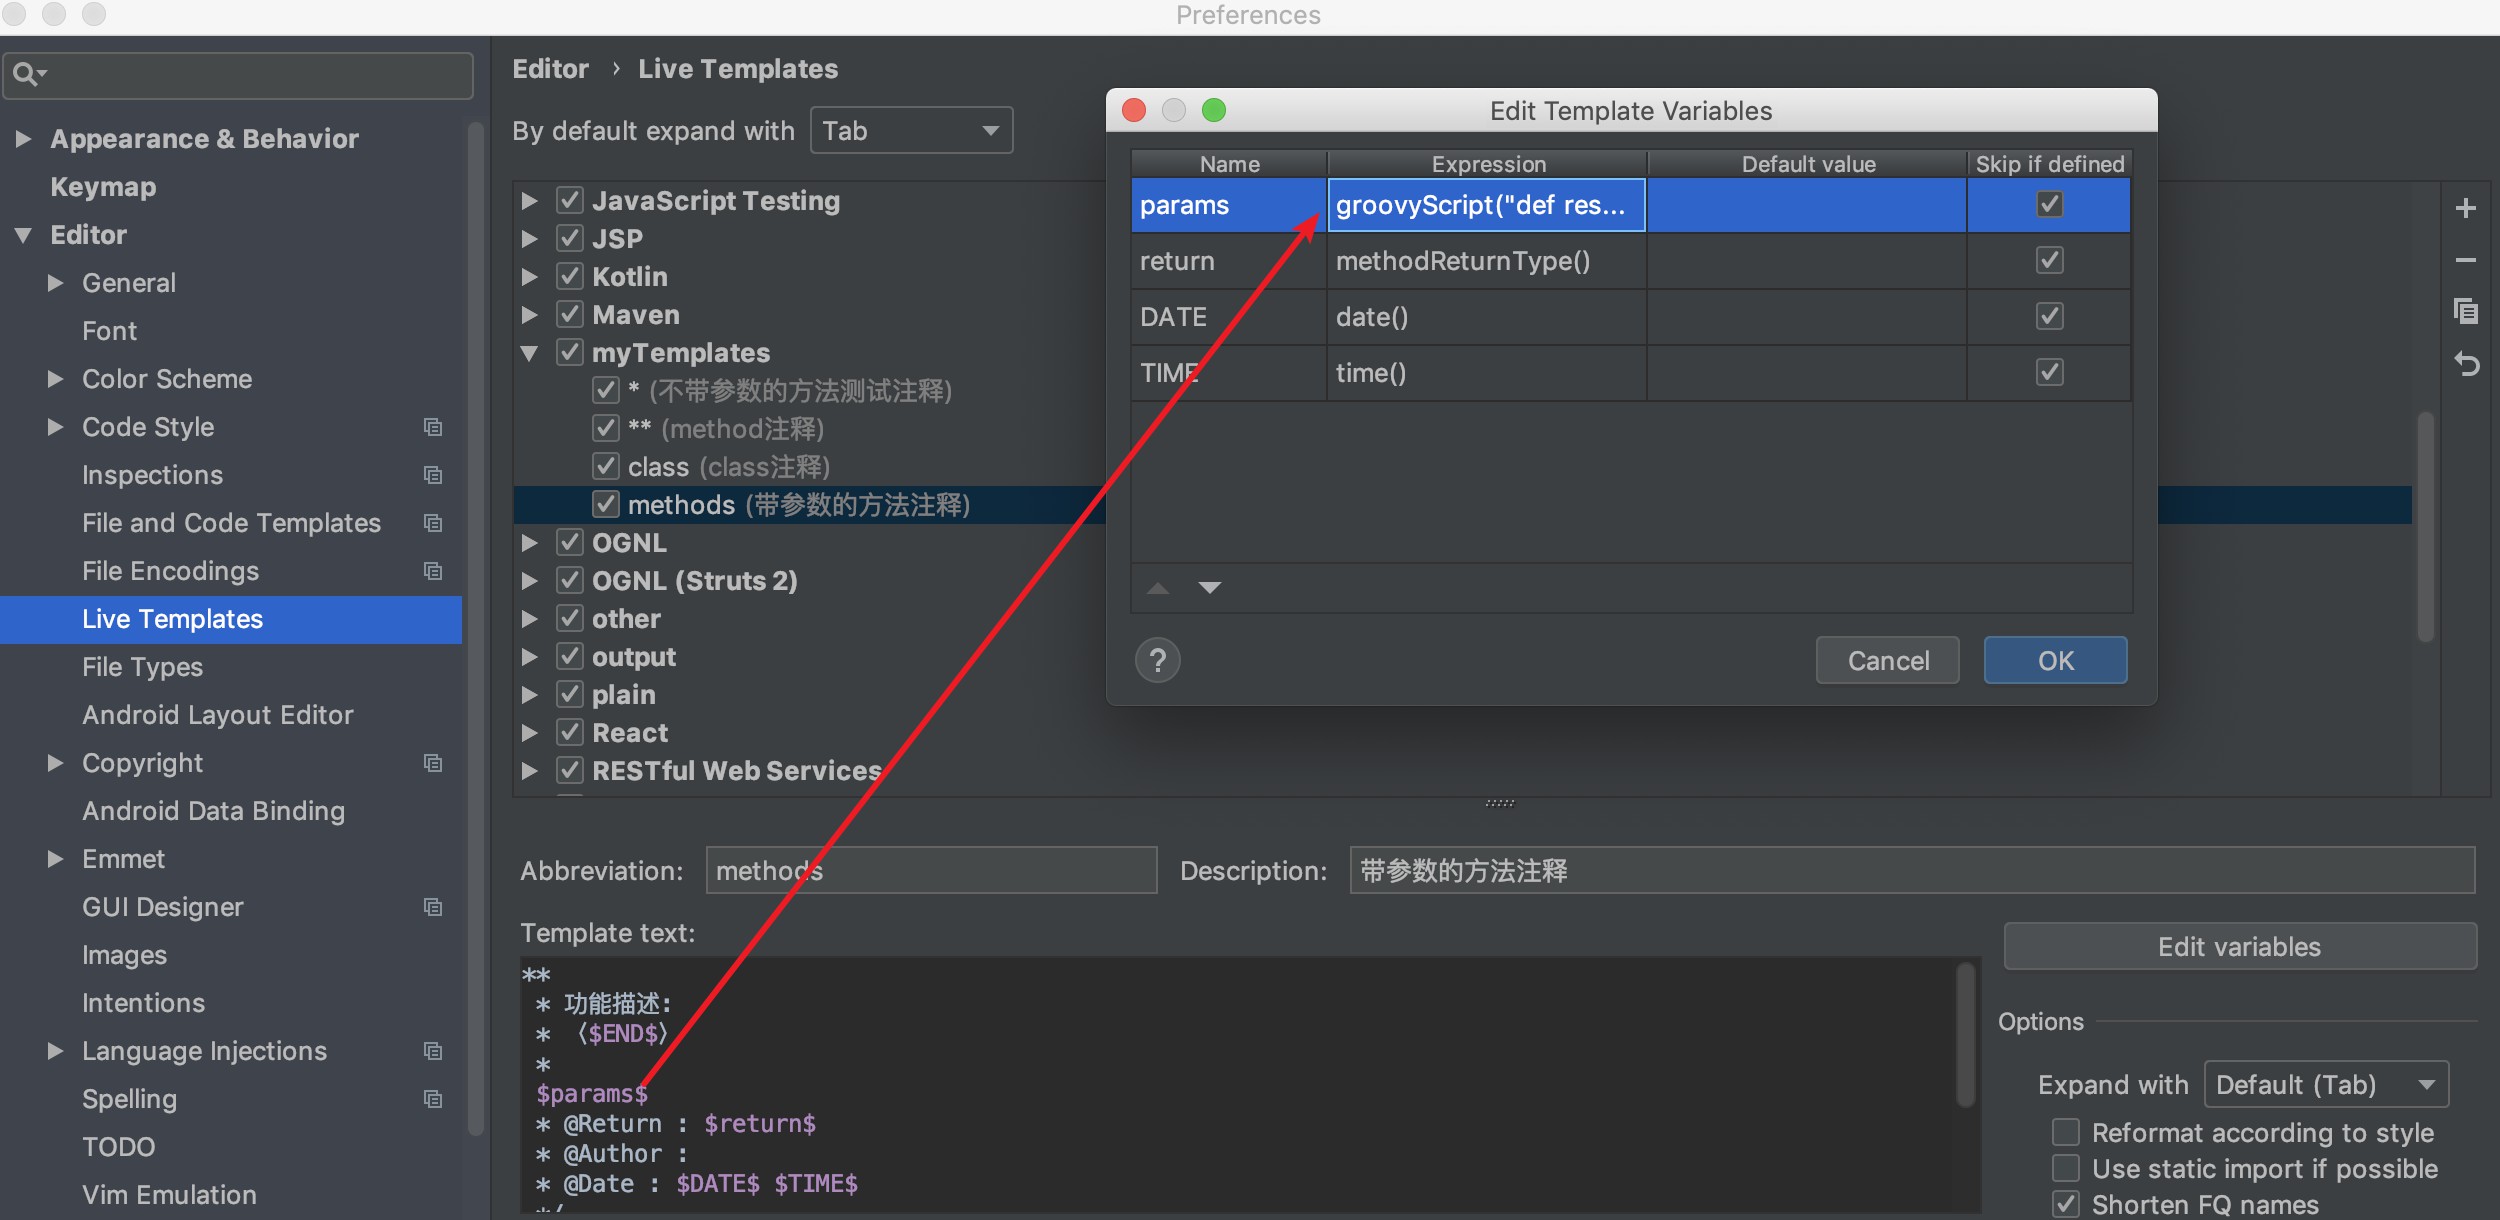Open the help question mark button
Viewport: 2500px width, 1220px height.
[x=1157, y=660]
